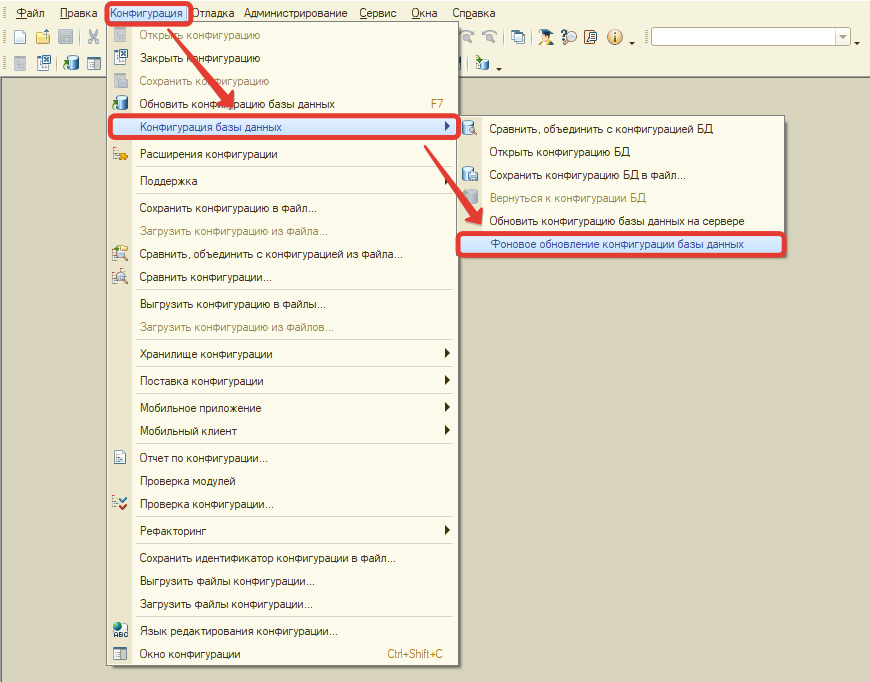The height and width of the screenshot is (682, 870).
Task: Choose Выгрузить файлы конфигурации...
Action: tap(283, 582)
